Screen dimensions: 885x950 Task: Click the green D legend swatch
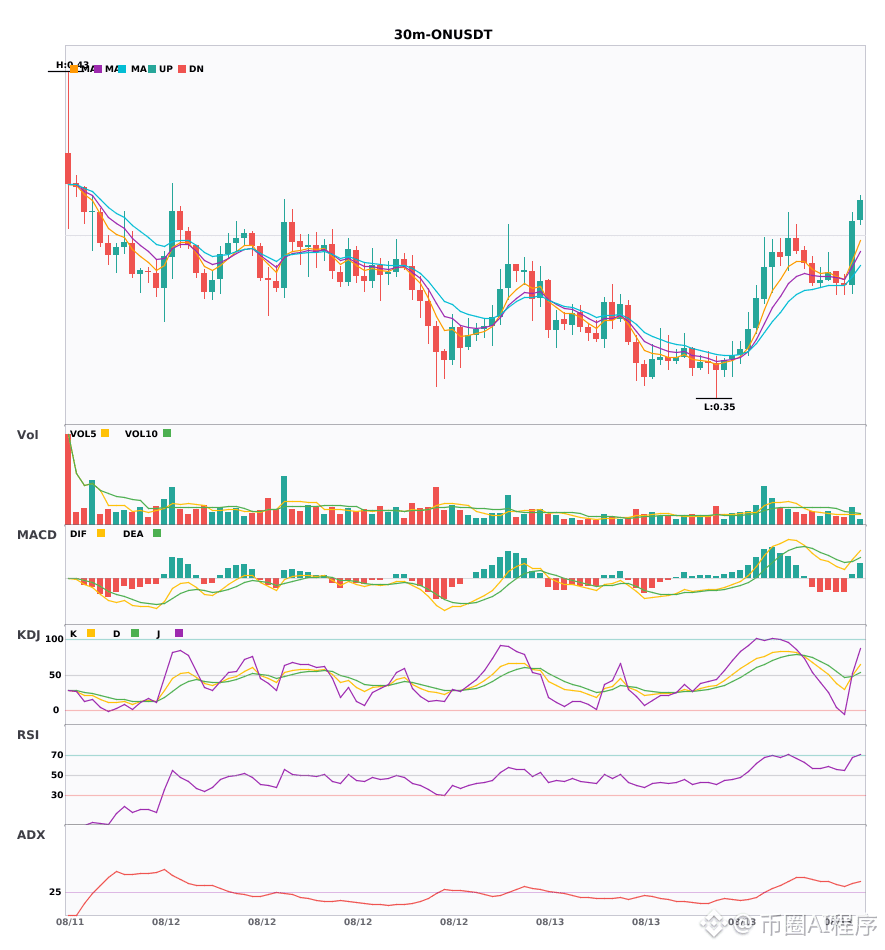pyautogui.click(x=135, y=633)
